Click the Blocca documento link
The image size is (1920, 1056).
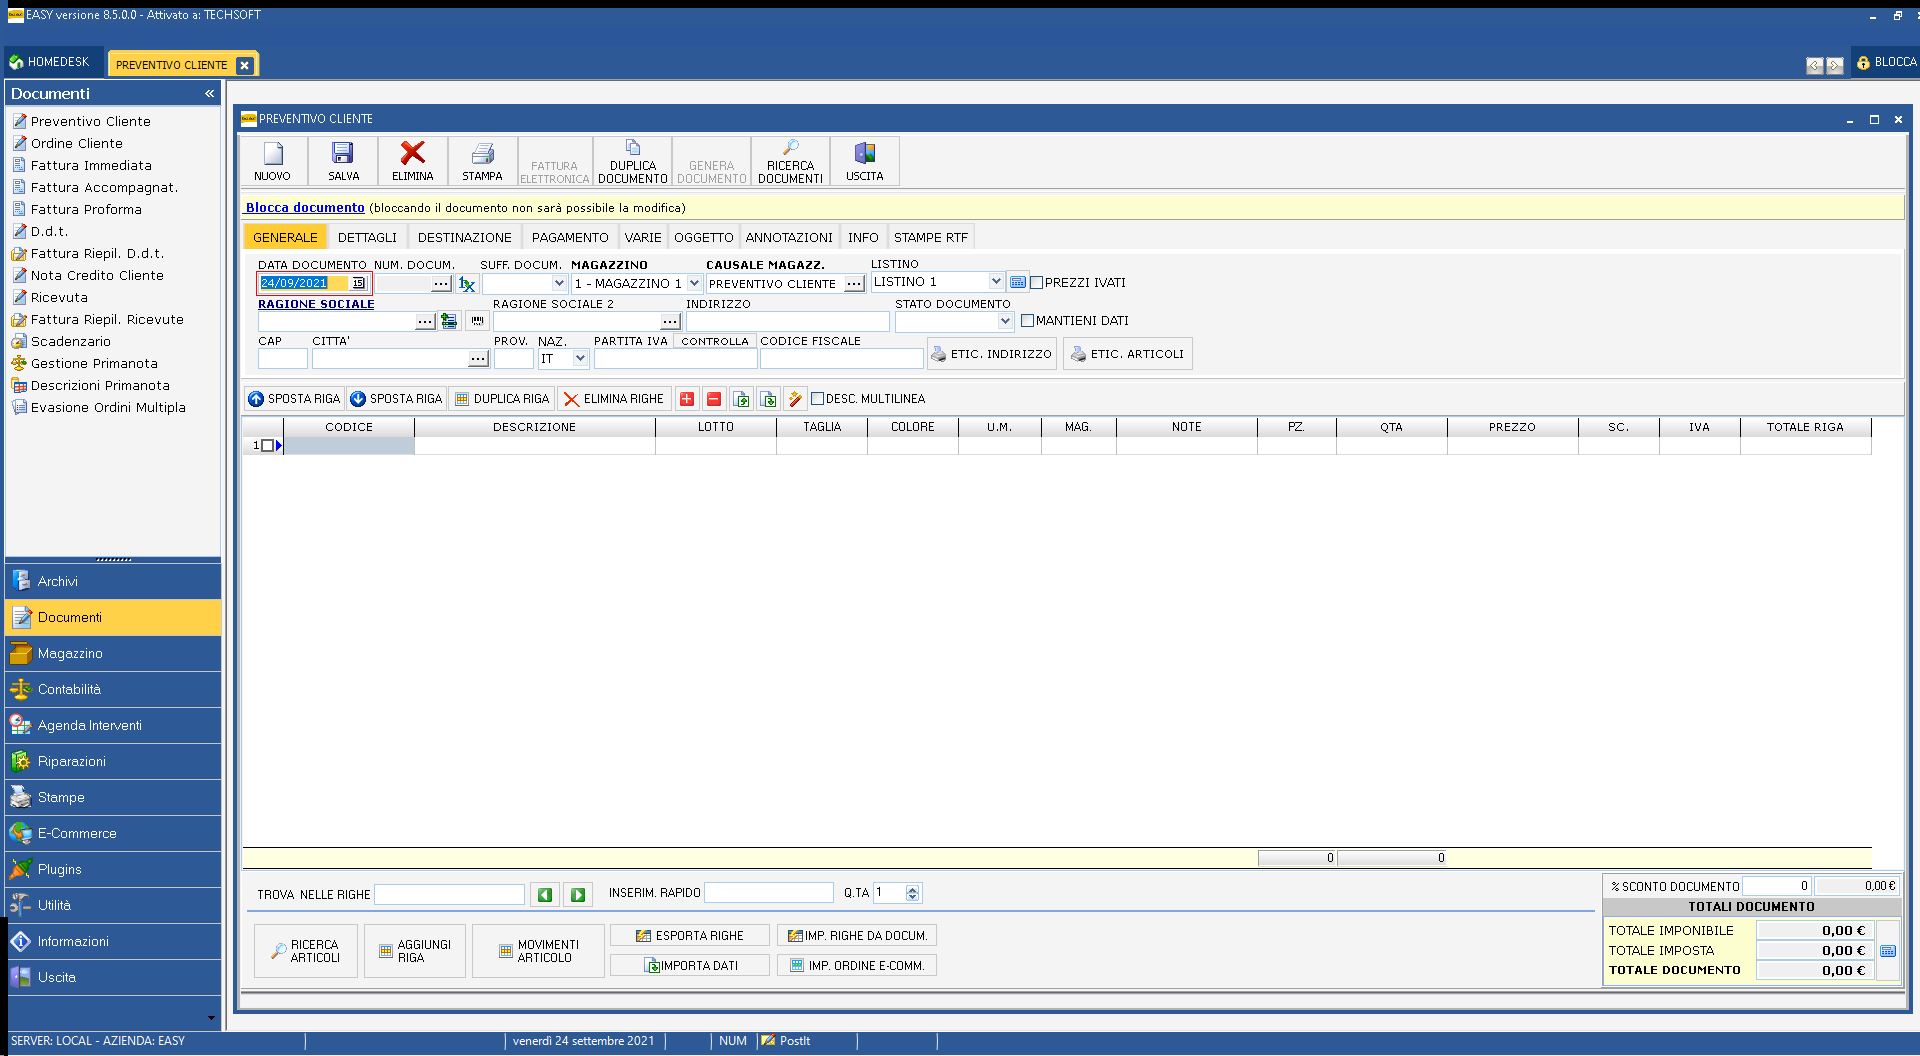click(305, 208)
